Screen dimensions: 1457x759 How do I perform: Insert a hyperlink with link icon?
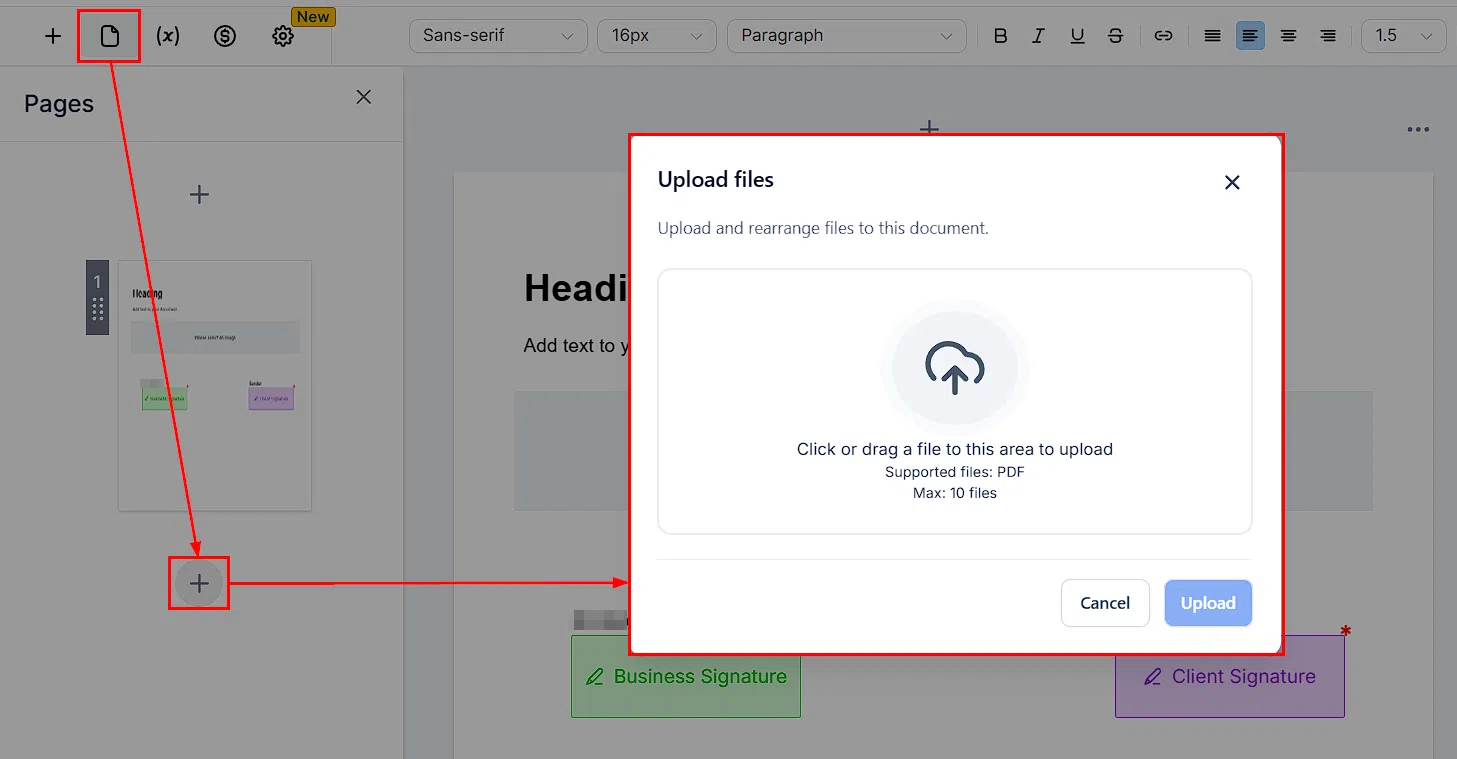pyautogui.click(x=1163, y=36)
